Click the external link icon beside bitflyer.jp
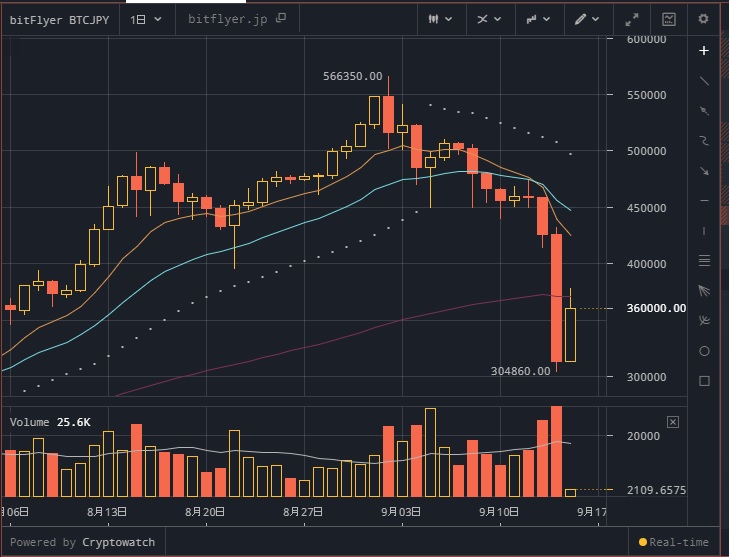 (280, 18)
